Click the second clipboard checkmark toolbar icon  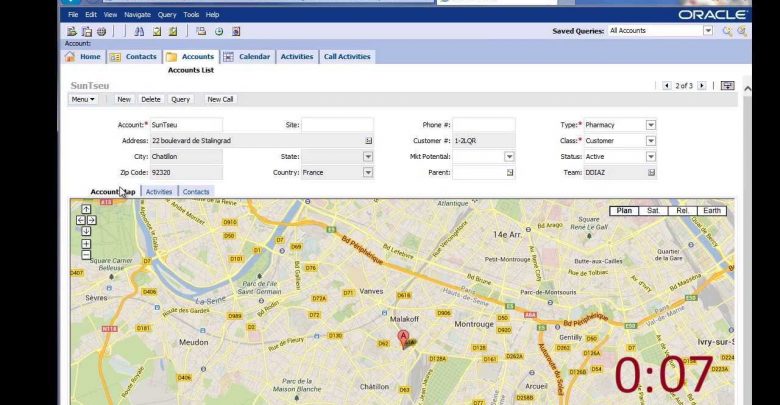[x=173, y=31]
